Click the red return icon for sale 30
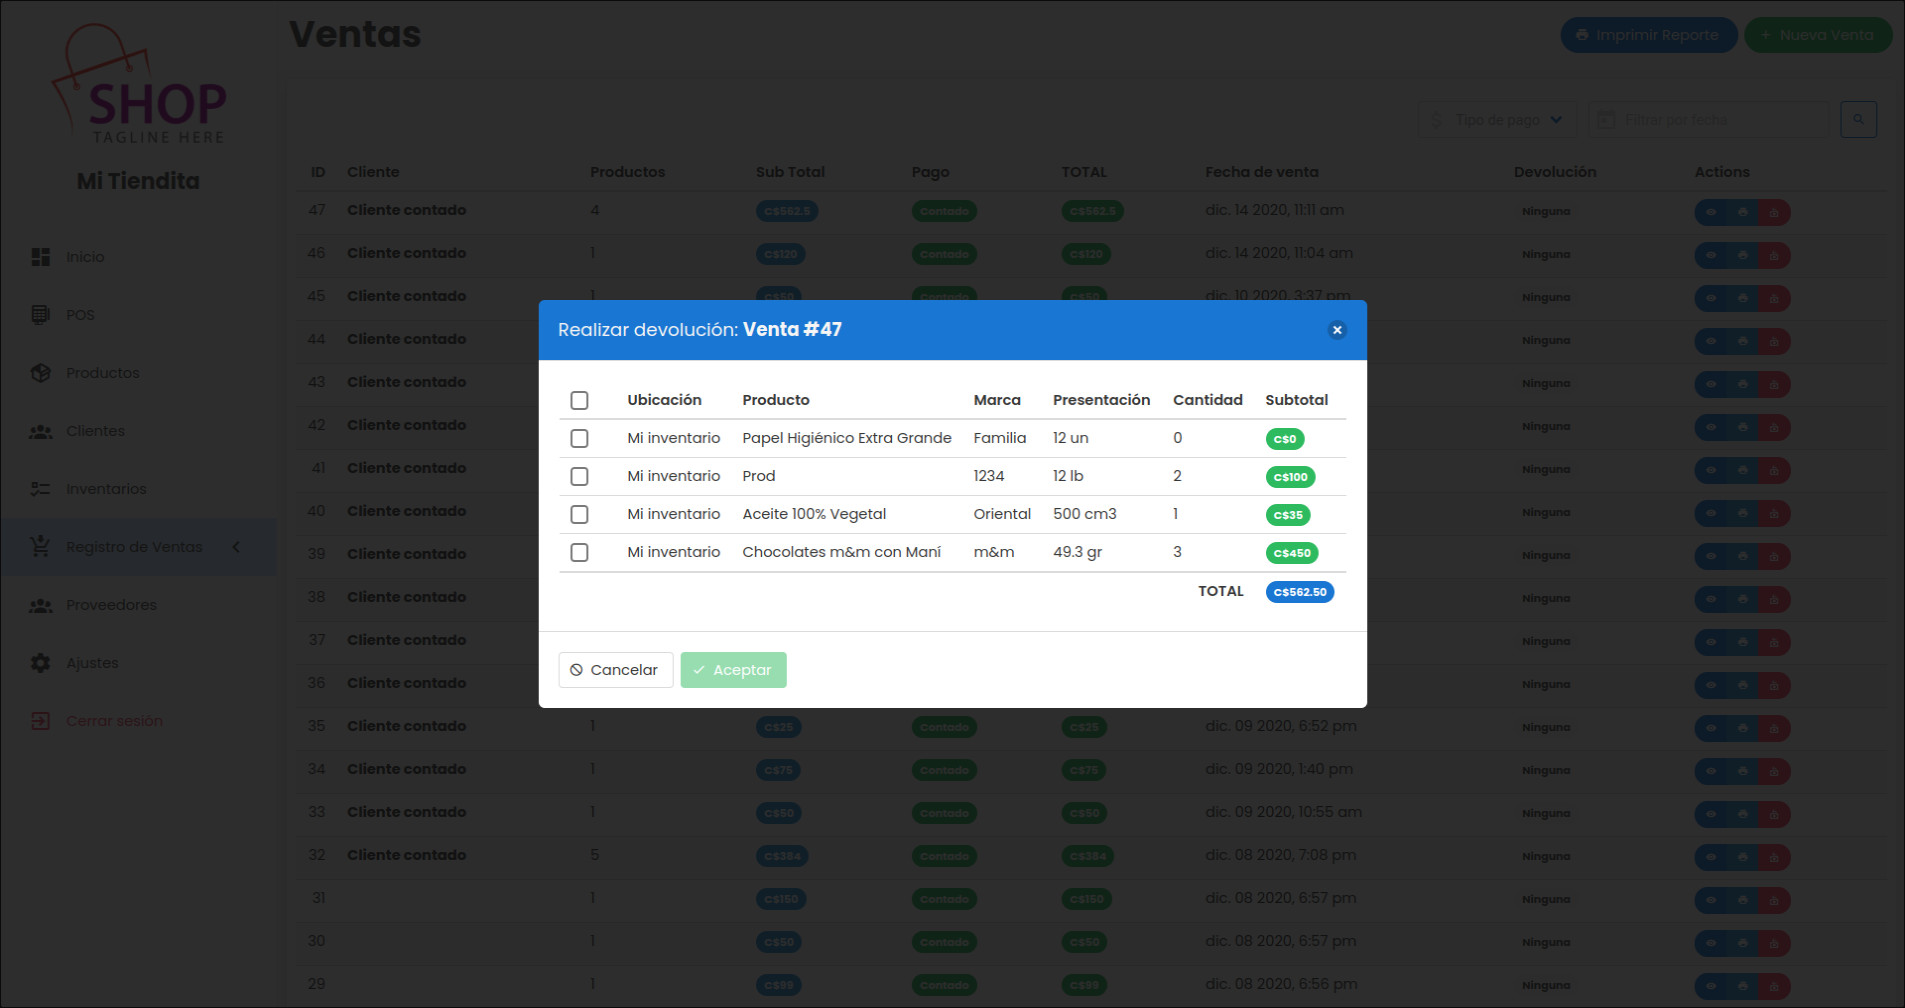 (1774, 943)
